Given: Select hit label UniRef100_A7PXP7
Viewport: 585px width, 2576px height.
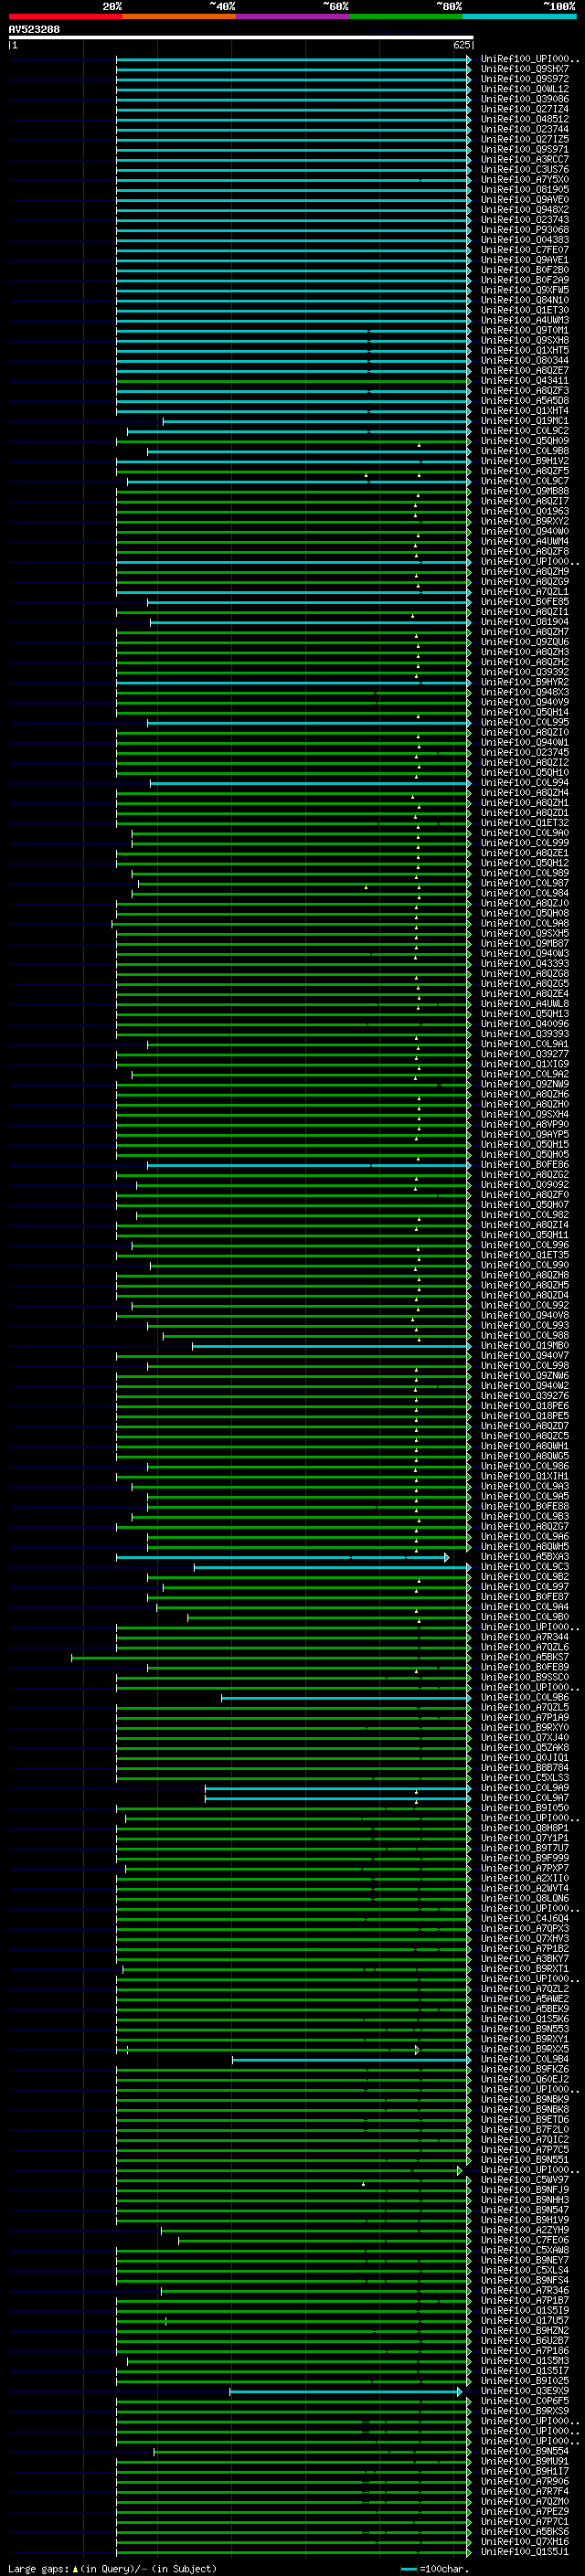Looking at the screenshot, I should coord(524,1869).
